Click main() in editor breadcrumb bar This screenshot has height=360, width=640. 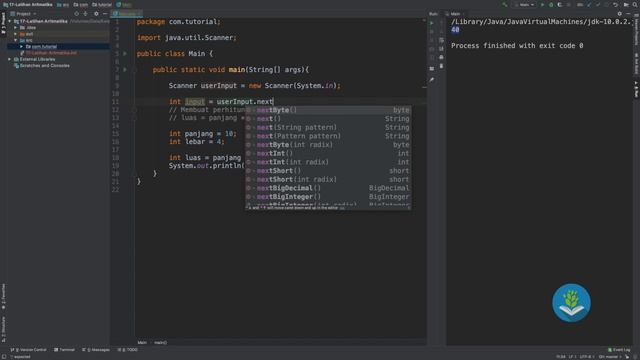click(160, 342)
